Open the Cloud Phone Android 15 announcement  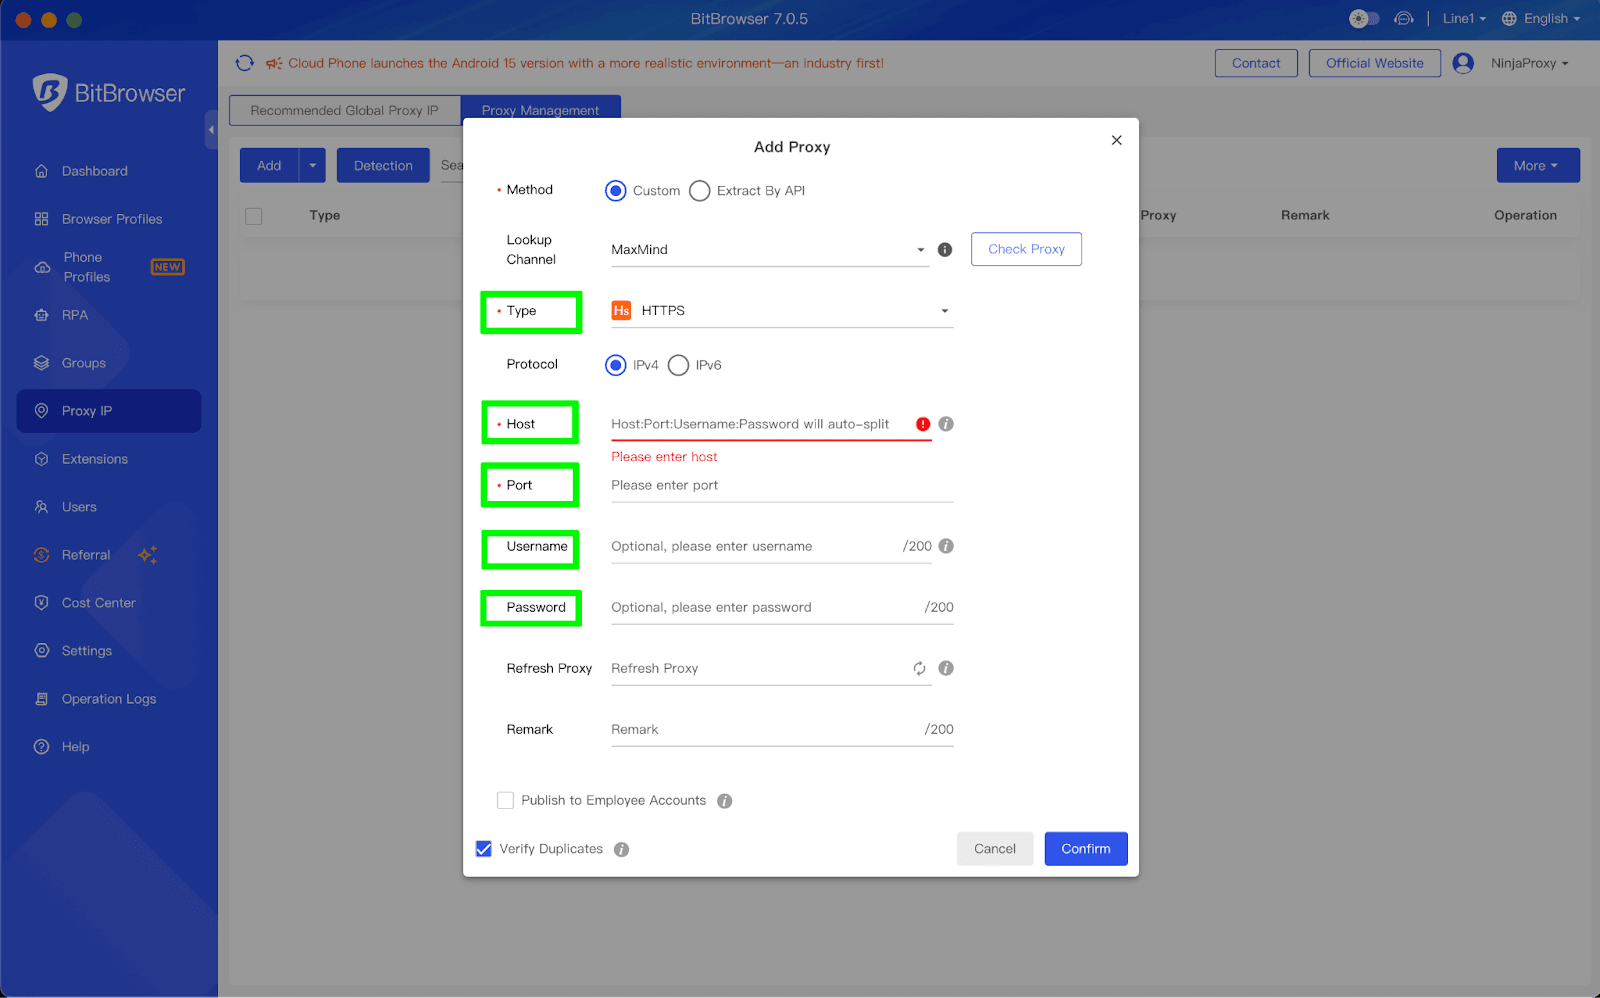(586, 63)
